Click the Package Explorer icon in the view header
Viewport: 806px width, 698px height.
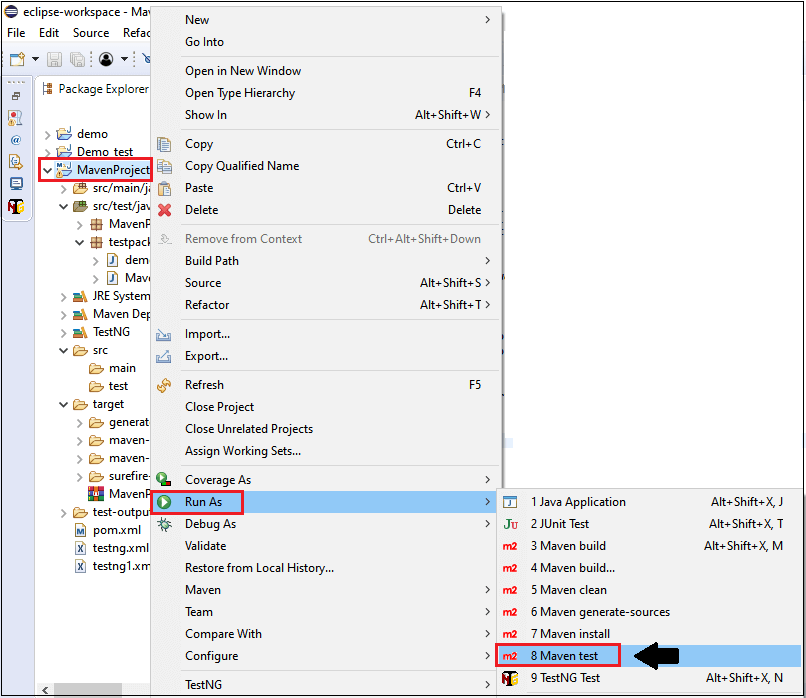(47, 89)
